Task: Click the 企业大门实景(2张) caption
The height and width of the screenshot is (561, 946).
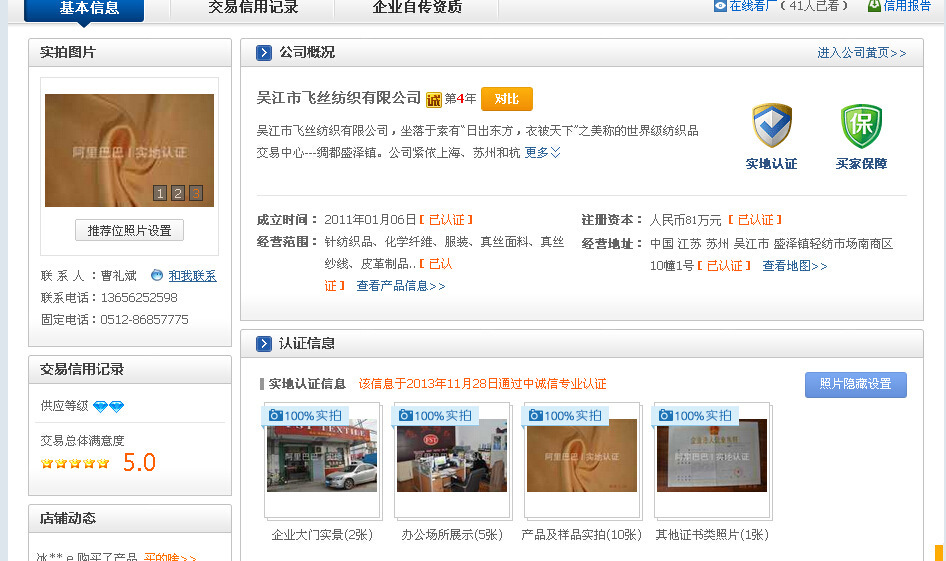Action: [x=322, y=535]
